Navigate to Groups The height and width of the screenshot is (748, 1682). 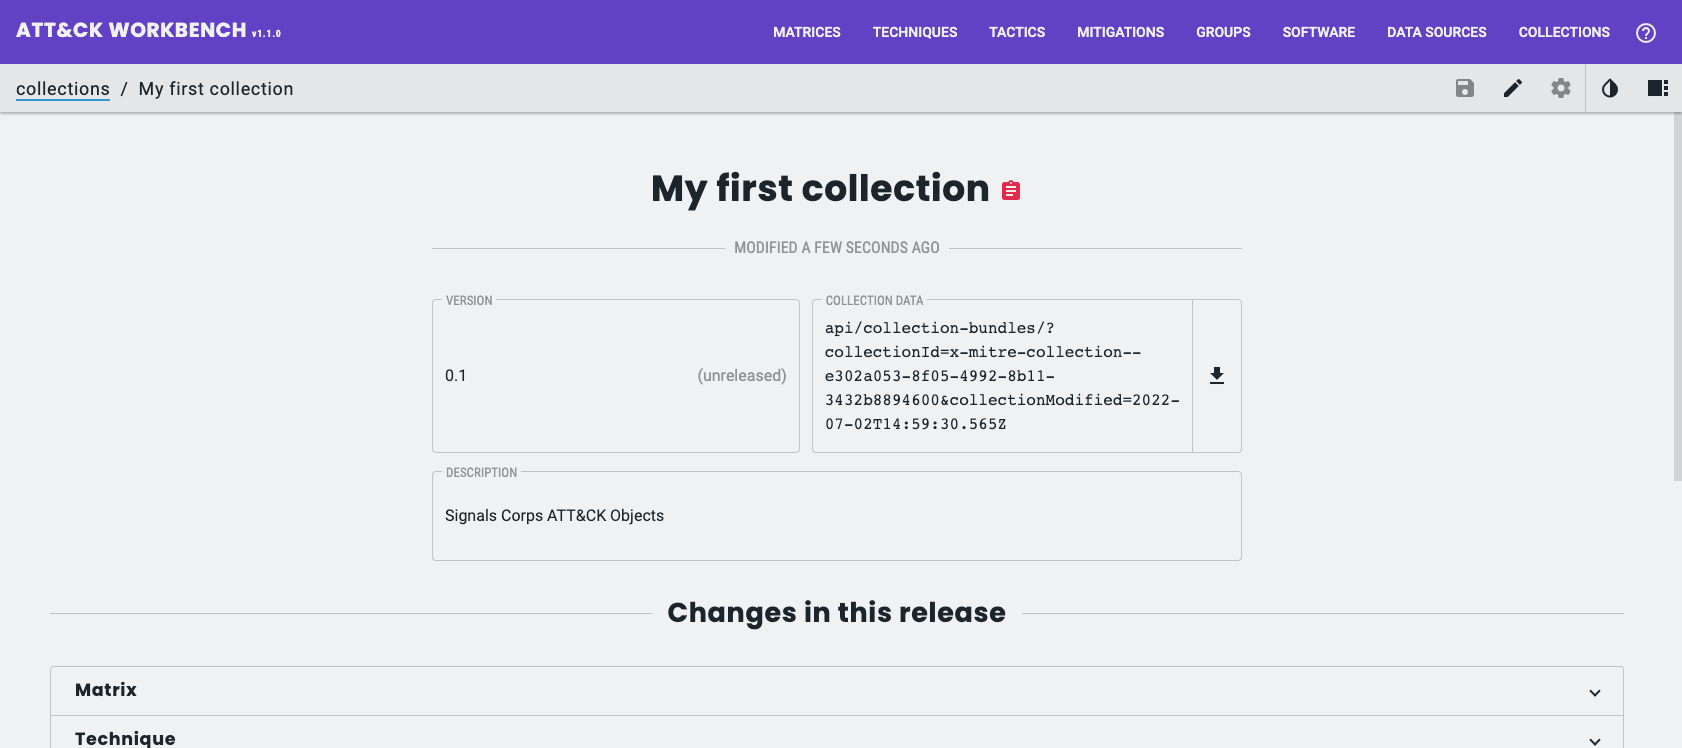[1223, 32]
